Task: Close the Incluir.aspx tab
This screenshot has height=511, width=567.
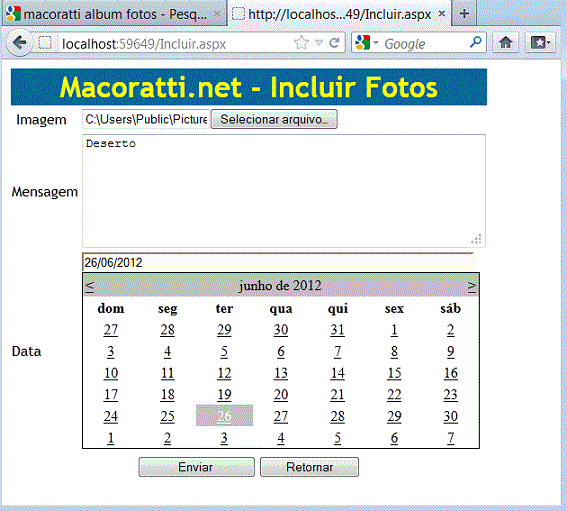Action: pyautogui.click(x=442, y=14)
